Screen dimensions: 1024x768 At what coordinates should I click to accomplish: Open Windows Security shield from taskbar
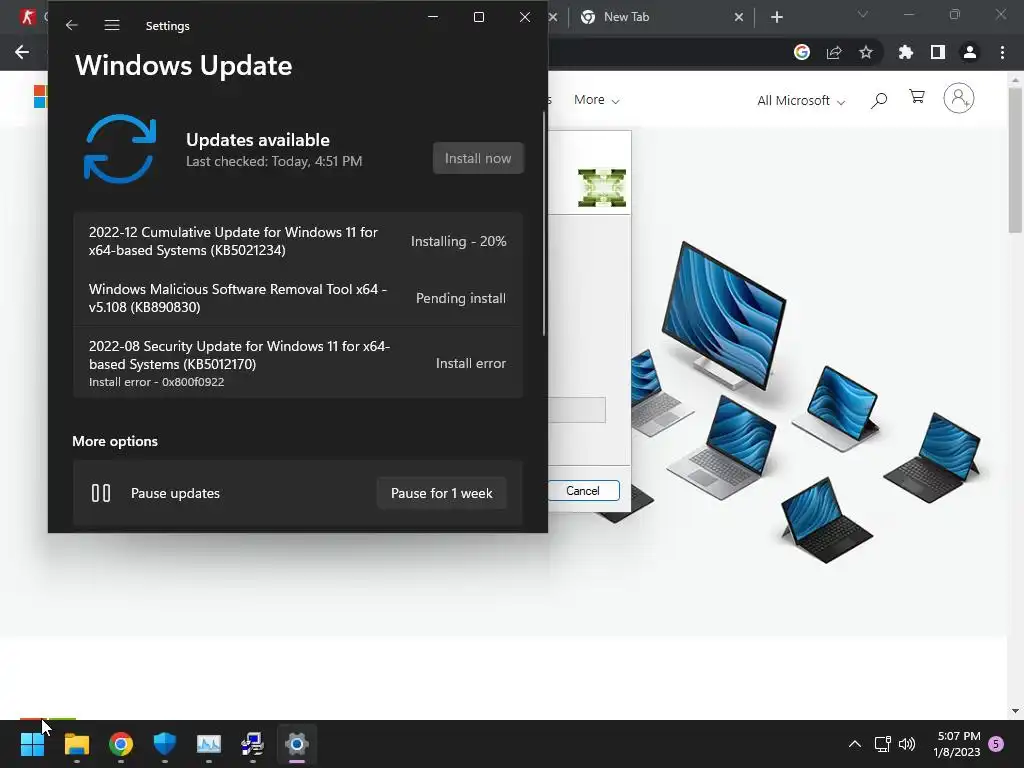click(x=165, y=744)
